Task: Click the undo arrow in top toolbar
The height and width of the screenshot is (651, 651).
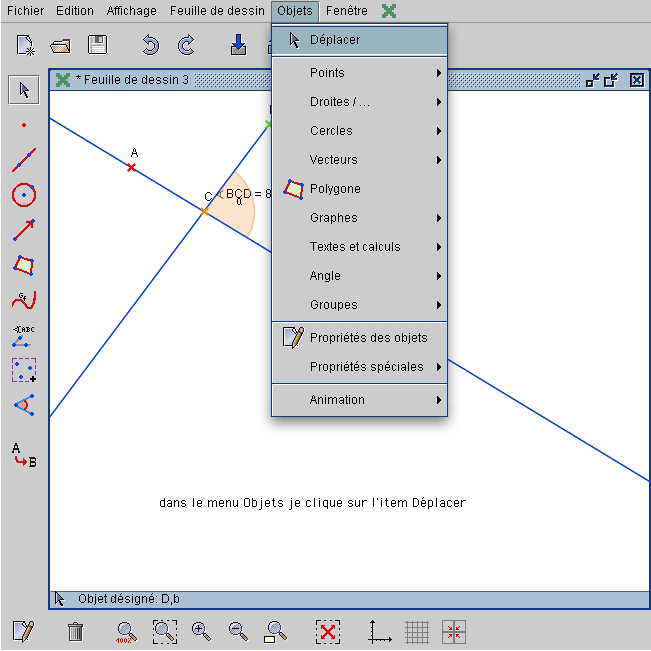Action: point(150,45)
